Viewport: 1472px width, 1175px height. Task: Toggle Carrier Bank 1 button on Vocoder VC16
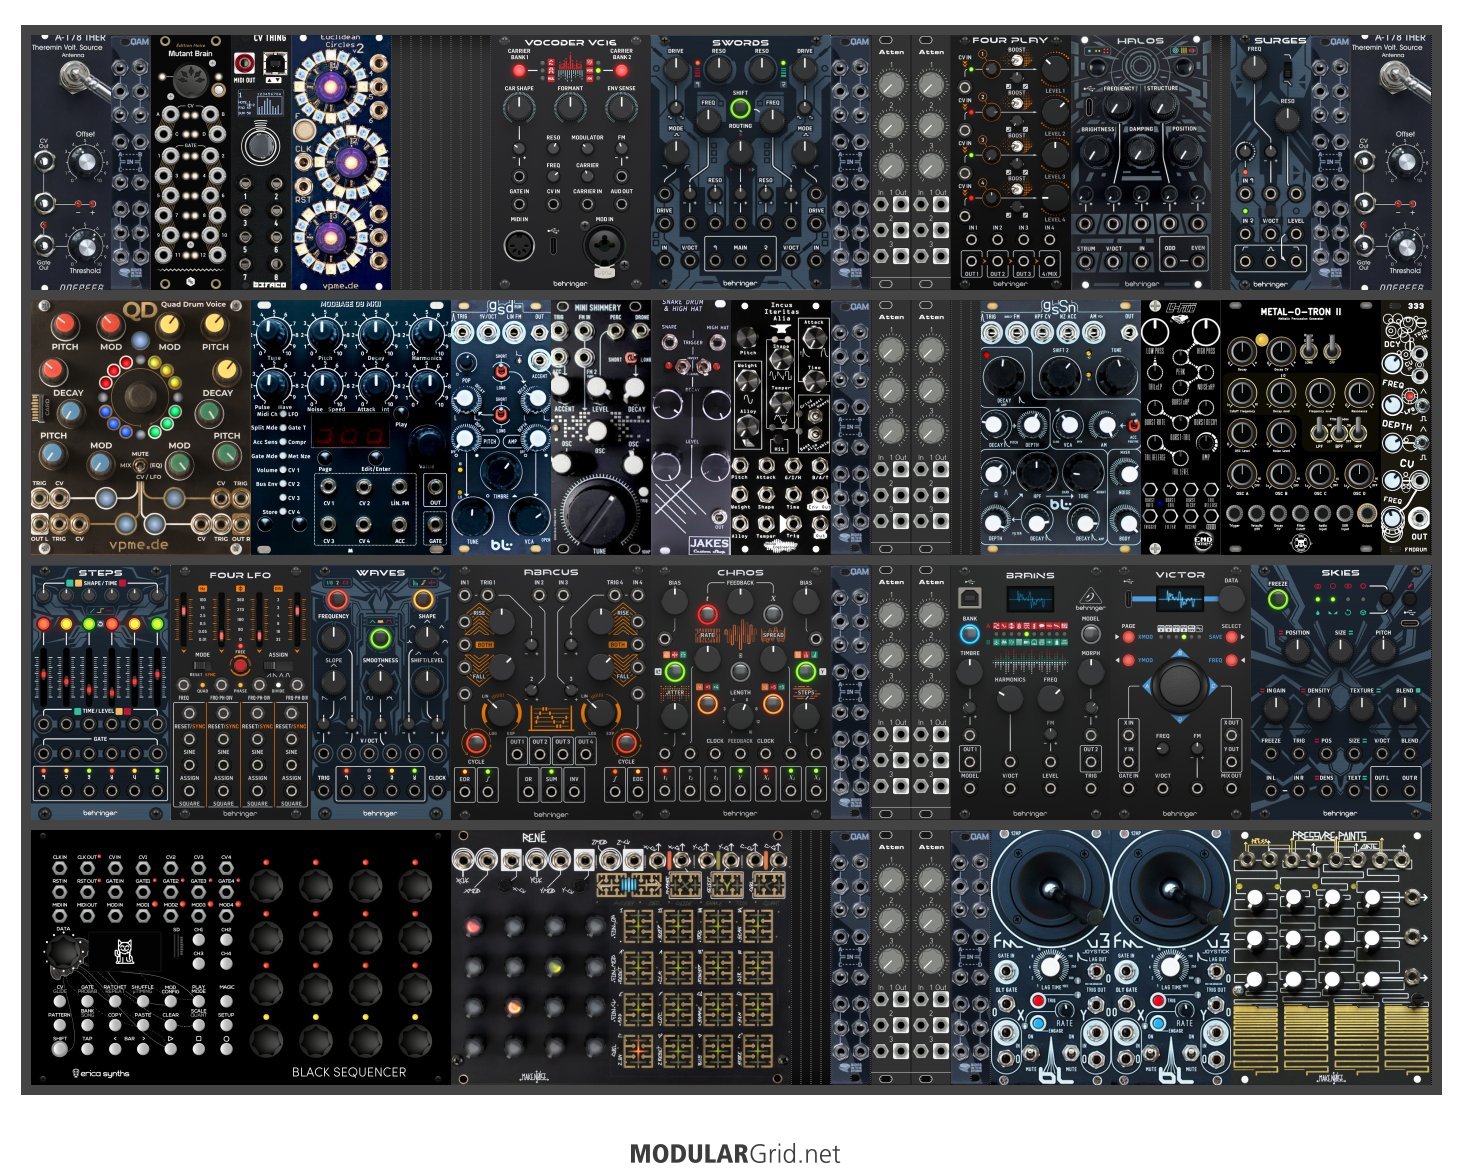519,71
